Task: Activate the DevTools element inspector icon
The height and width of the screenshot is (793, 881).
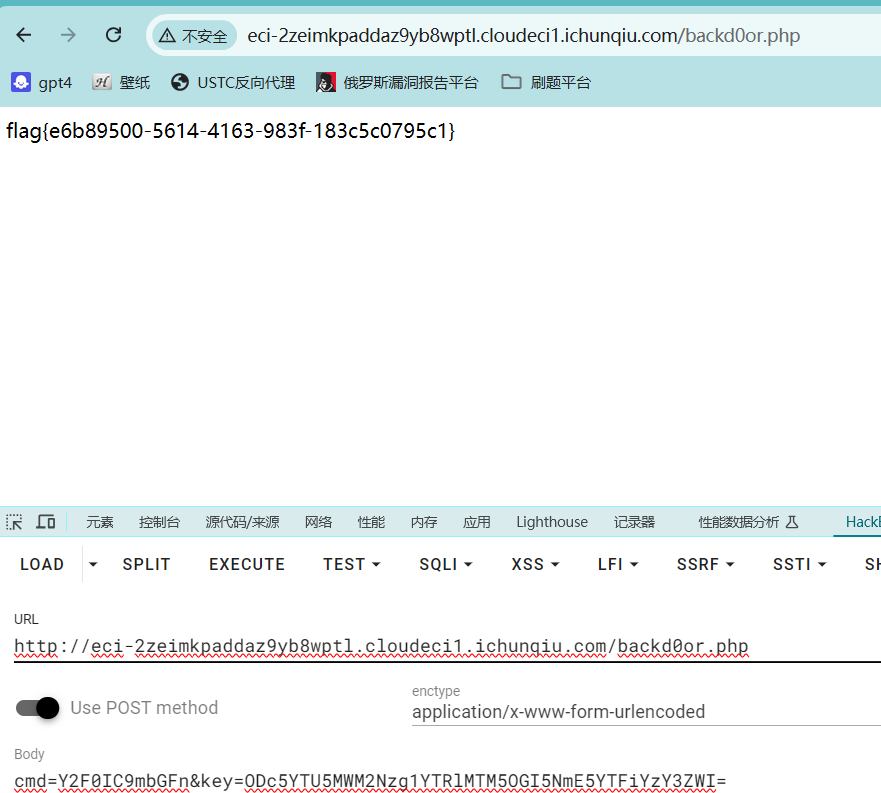Action: pos(14,522)
